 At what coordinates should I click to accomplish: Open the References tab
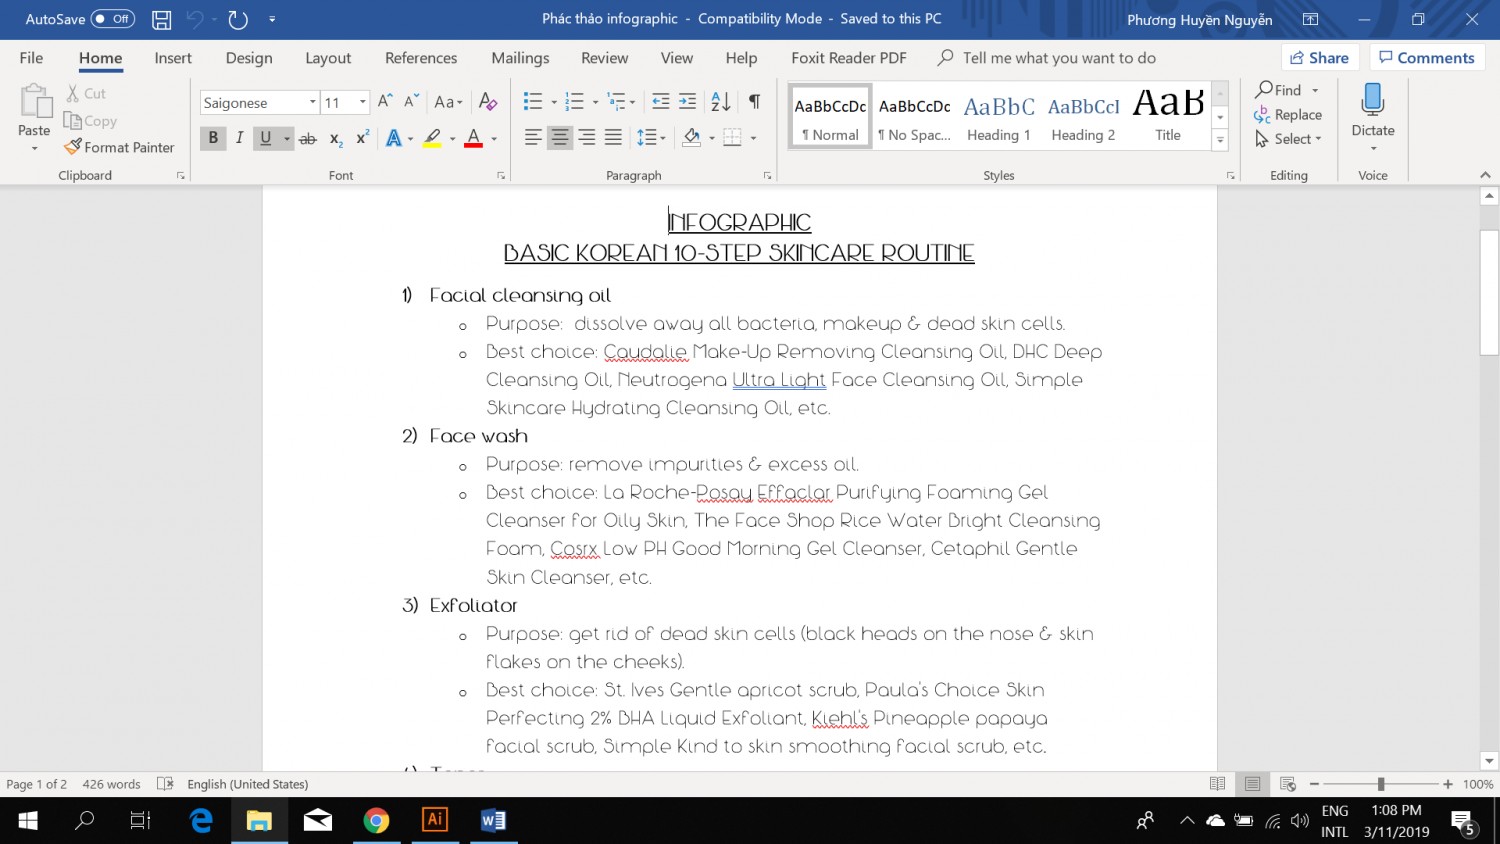click(x=421, y=58)
